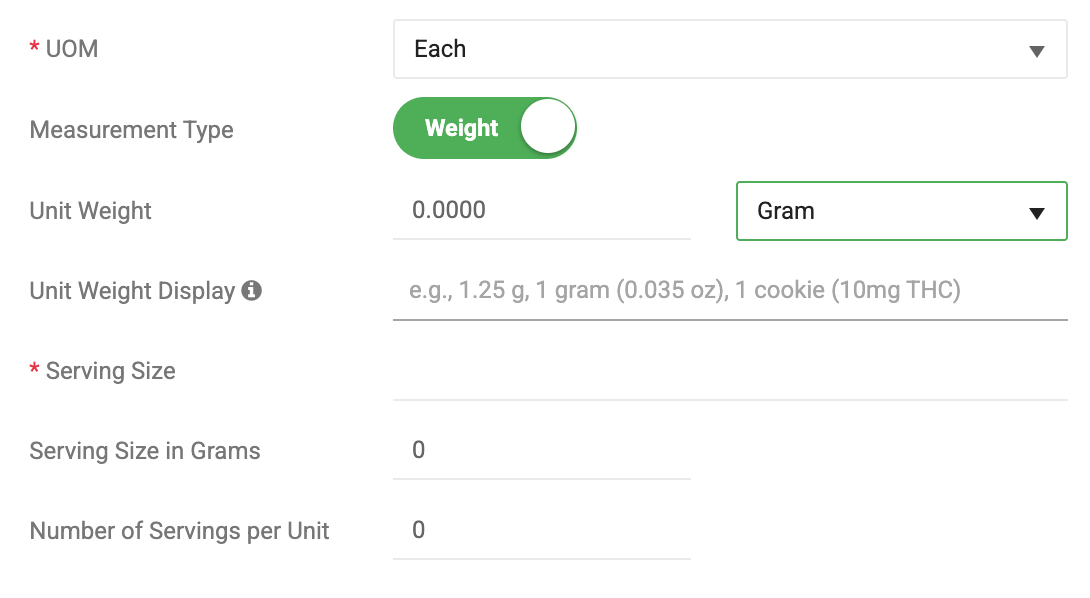This screenshot has height=598, width=1090.
Task: Click the info icon beside Unit Weight Display
Action: 252,291
